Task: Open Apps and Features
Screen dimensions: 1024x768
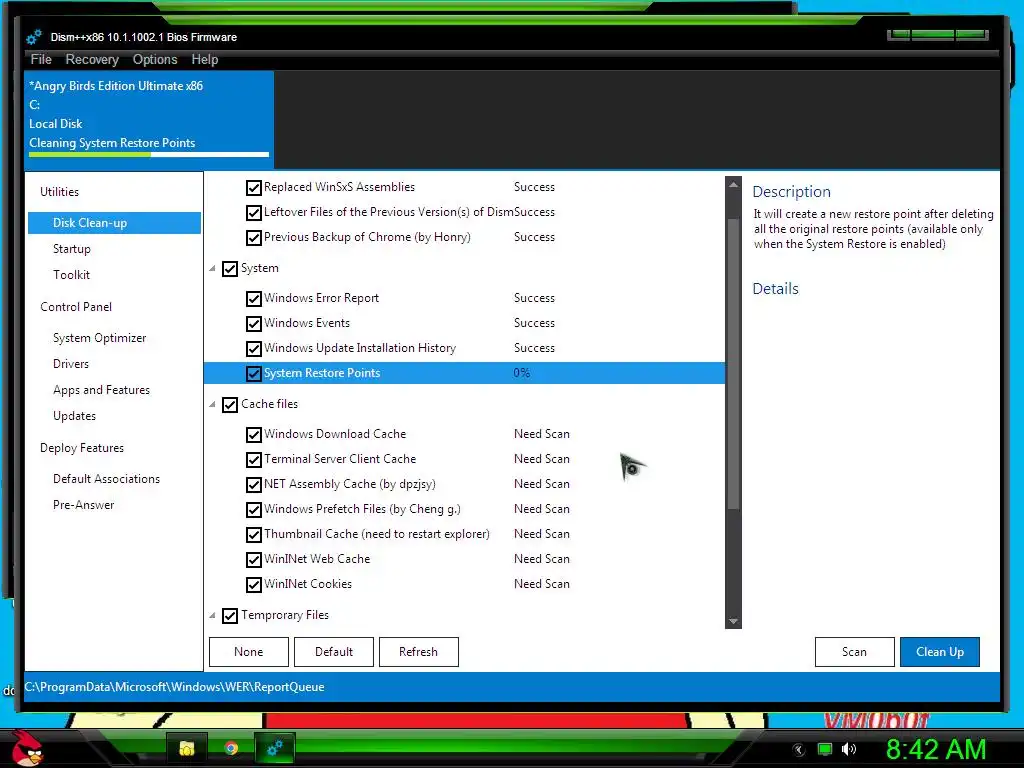Action: click(101, 390)
